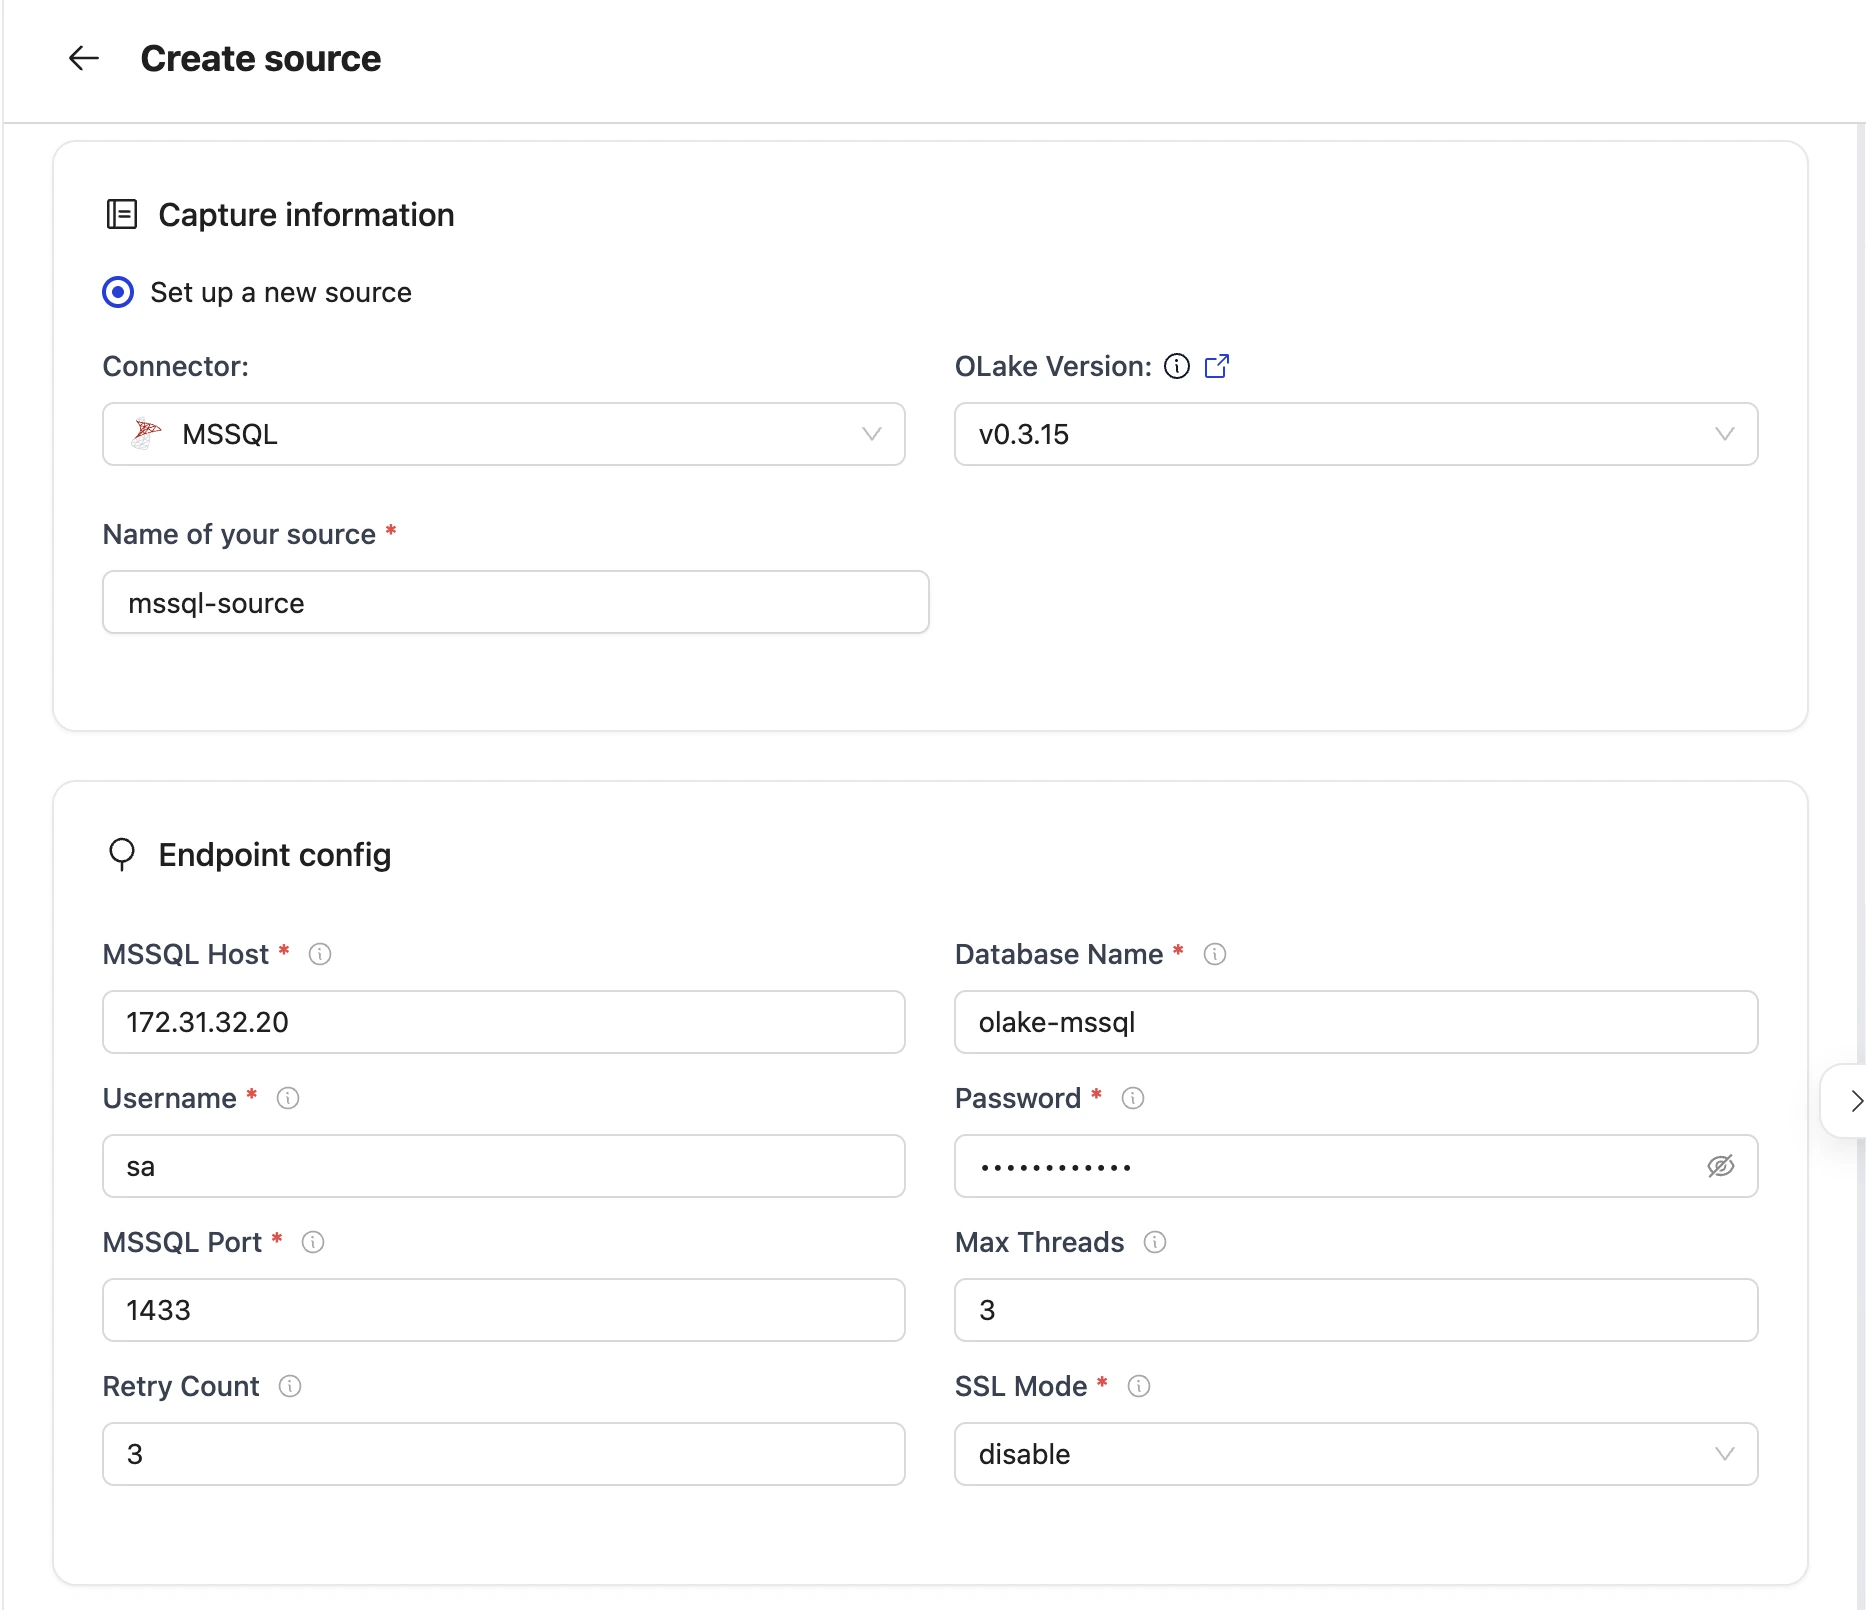
Task: Click the MSSQL connector logo
Action: coord(146,434)
